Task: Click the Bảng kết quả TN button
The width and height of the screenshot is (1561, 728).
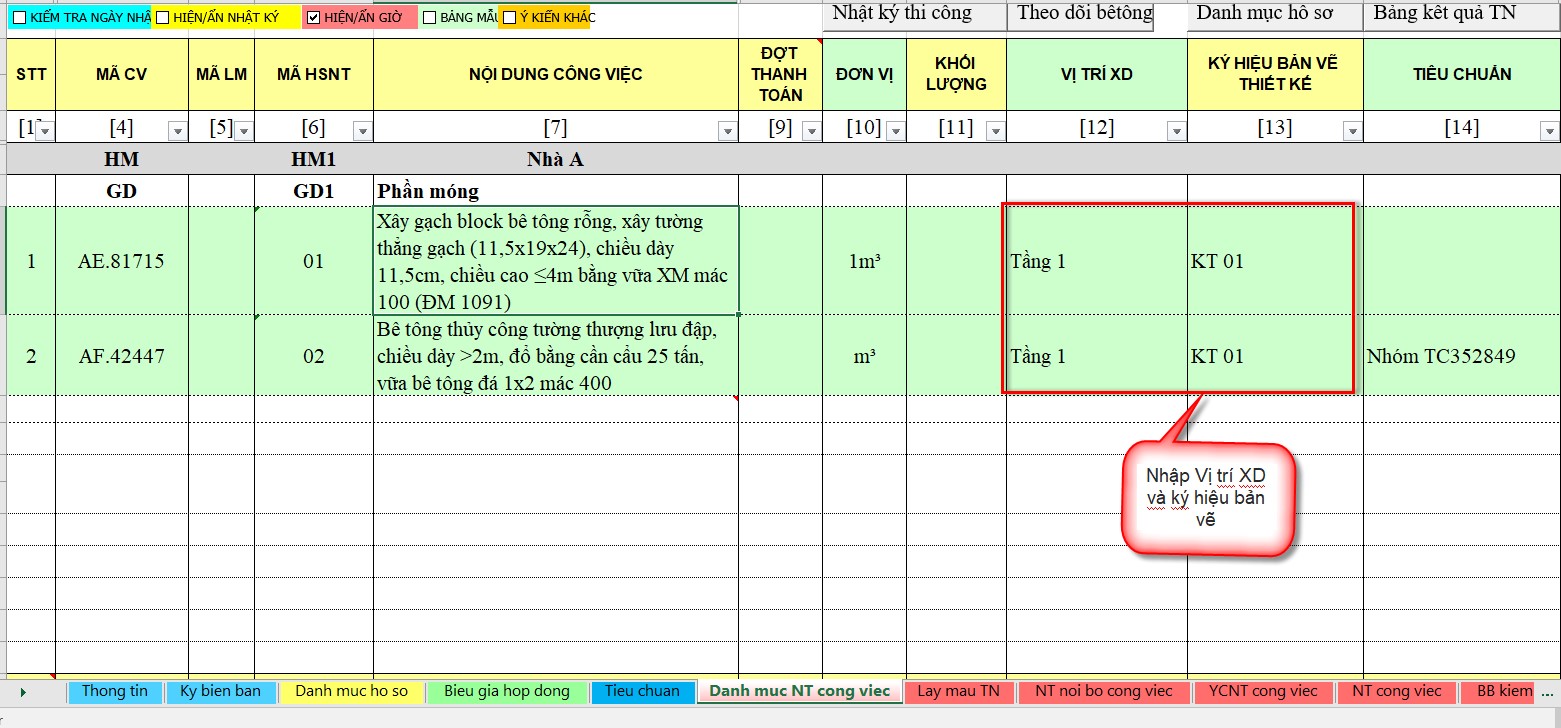Action: pyautogui.click(x=1458, y=14)
